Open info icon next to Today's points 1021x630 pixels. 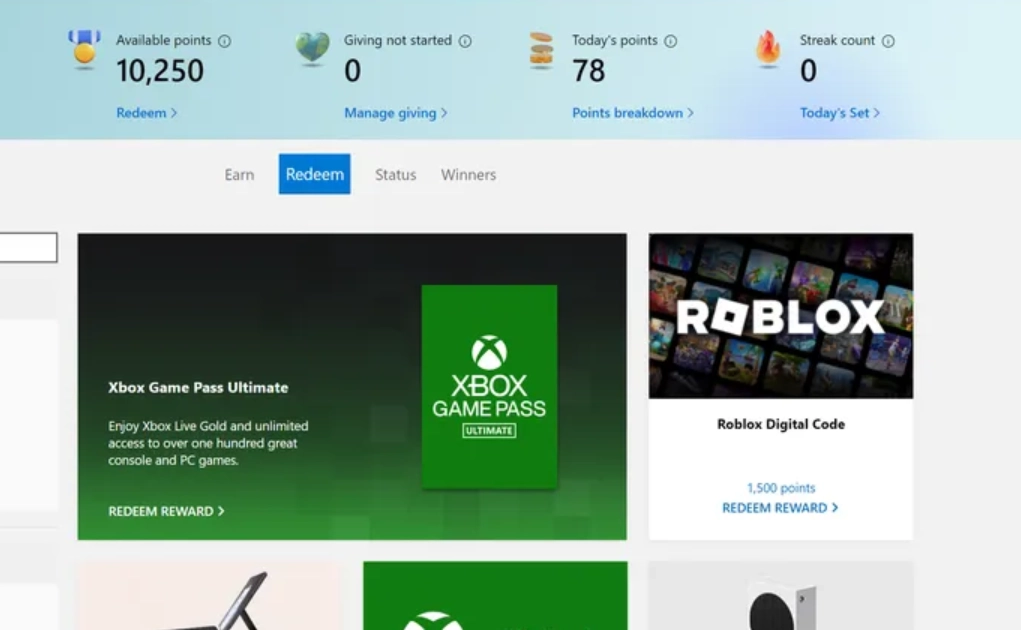coord(671,41)
